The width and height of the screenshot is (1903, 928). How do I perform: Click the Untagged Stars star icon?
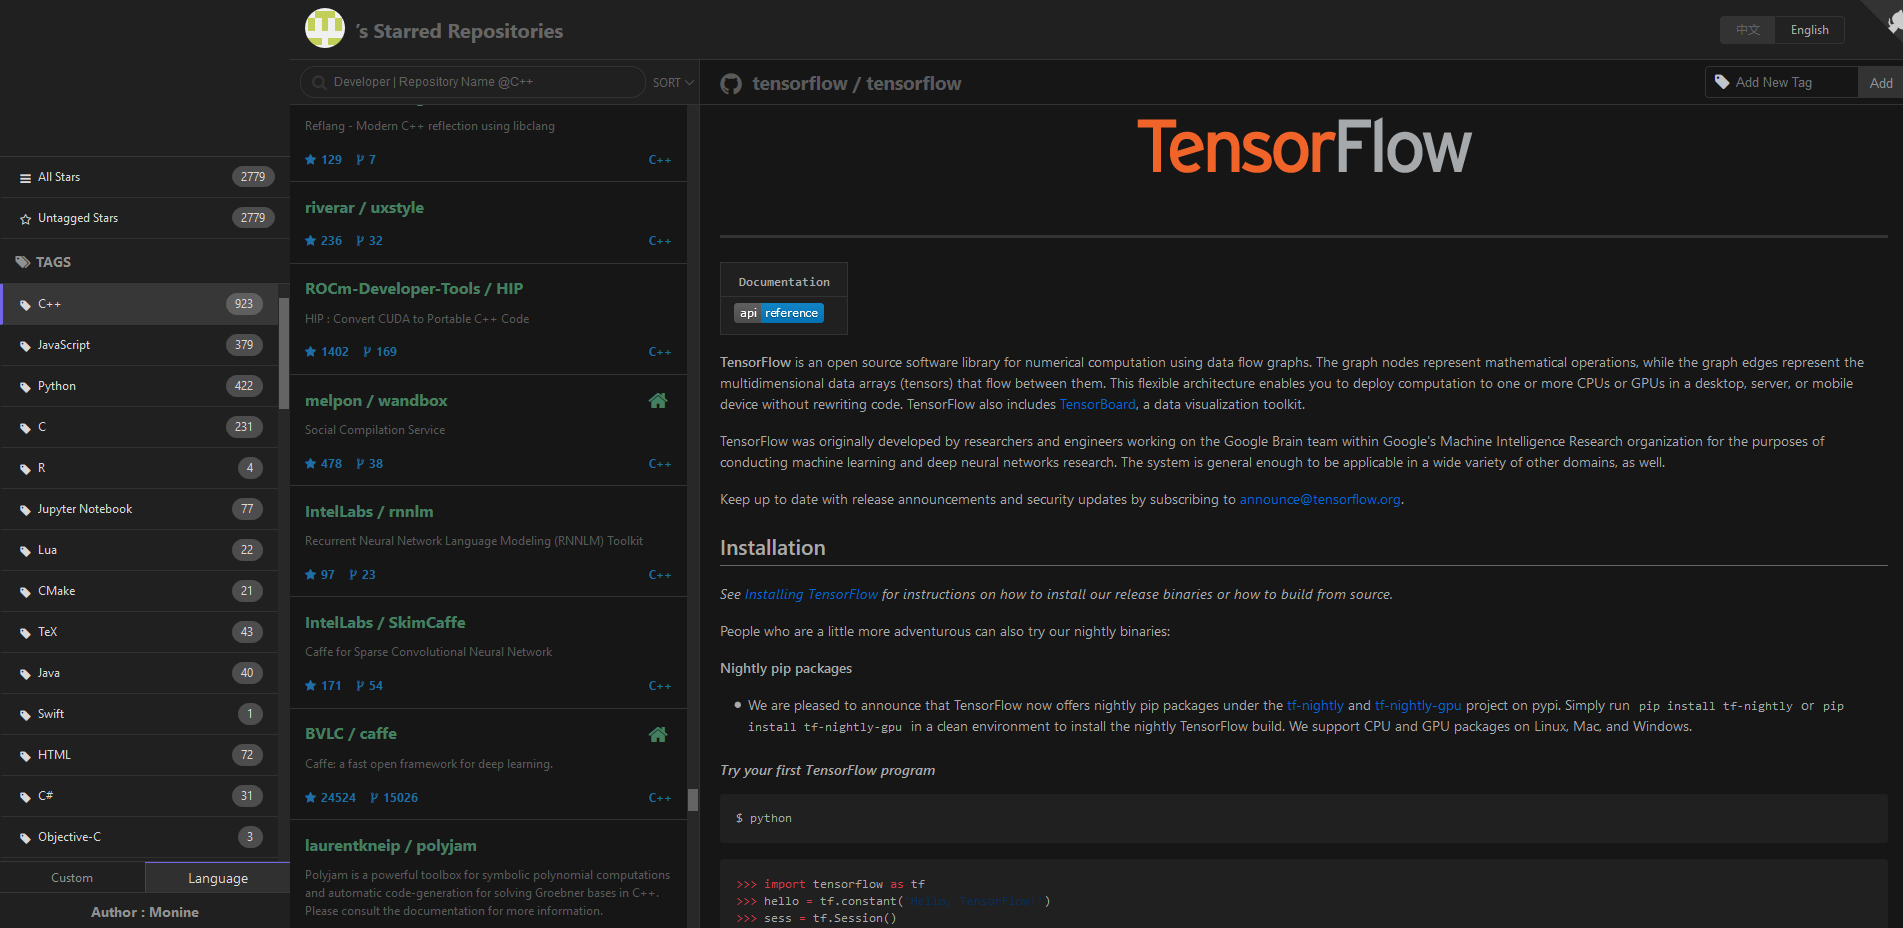click(x=25, y=218)
